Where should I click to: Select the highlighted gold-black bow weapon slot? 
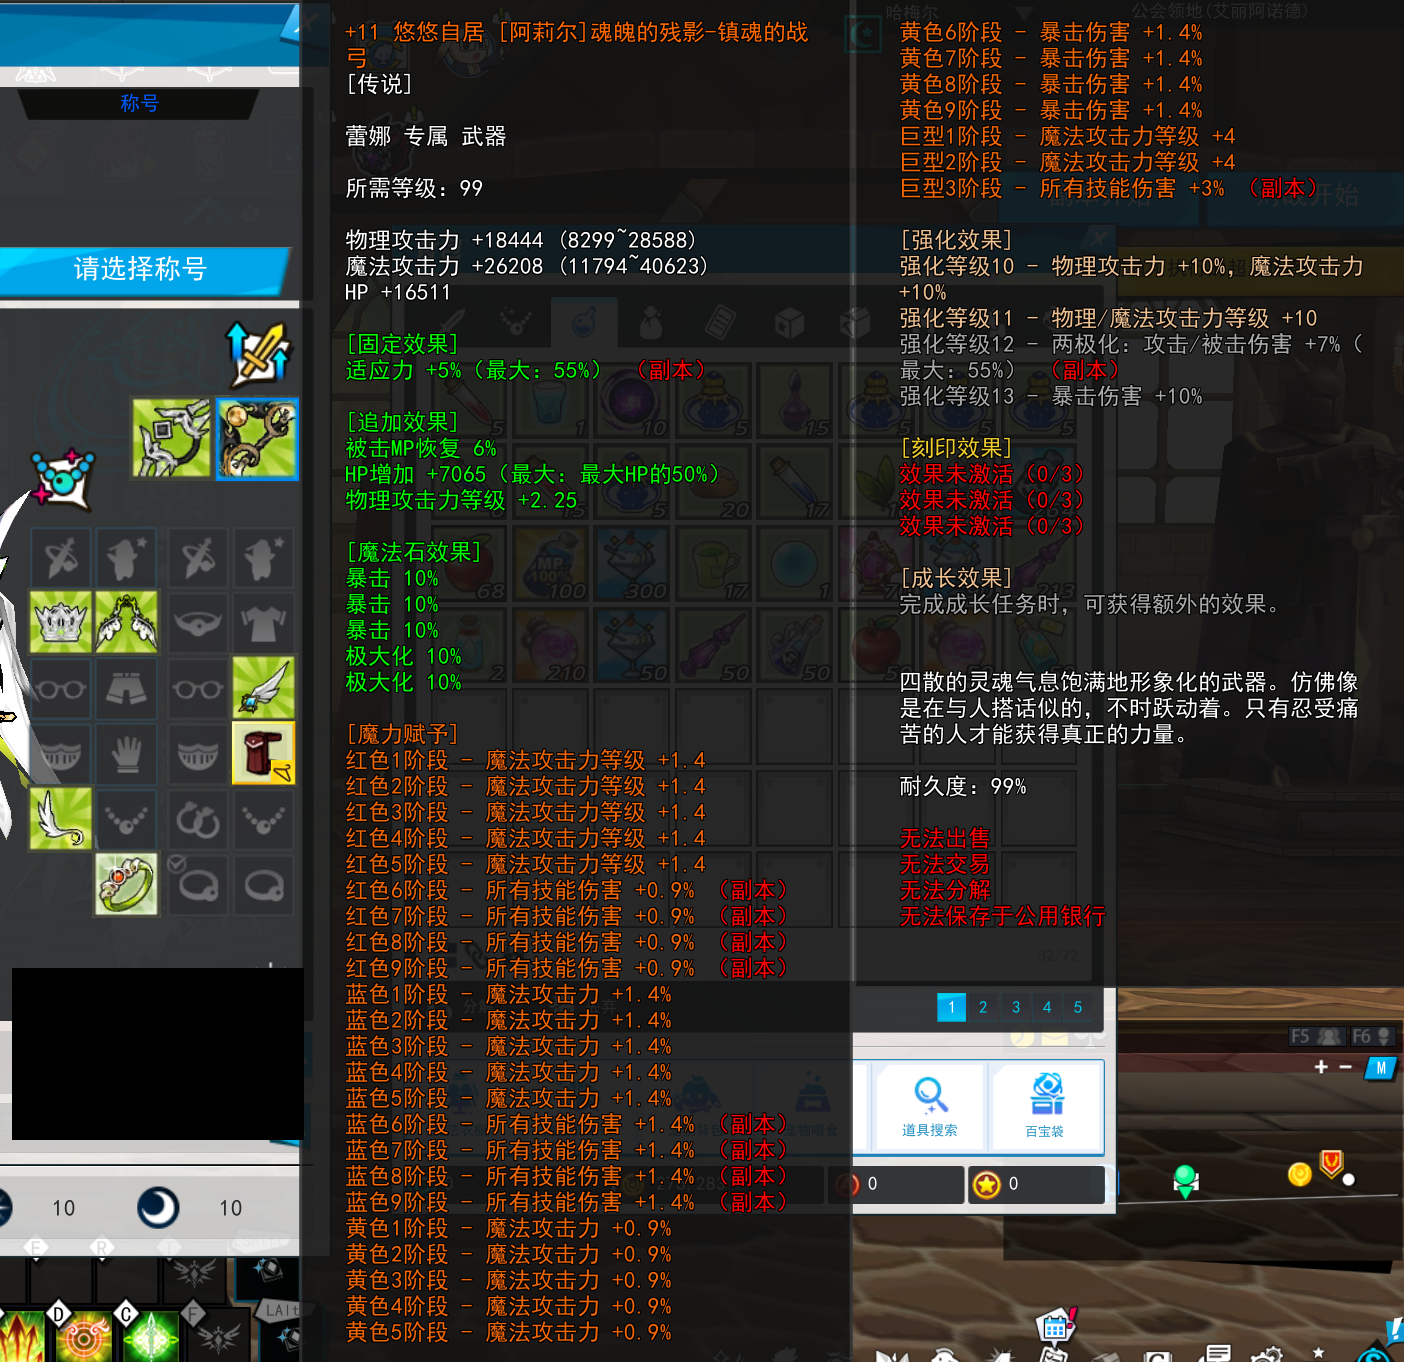tap(257, 438)
